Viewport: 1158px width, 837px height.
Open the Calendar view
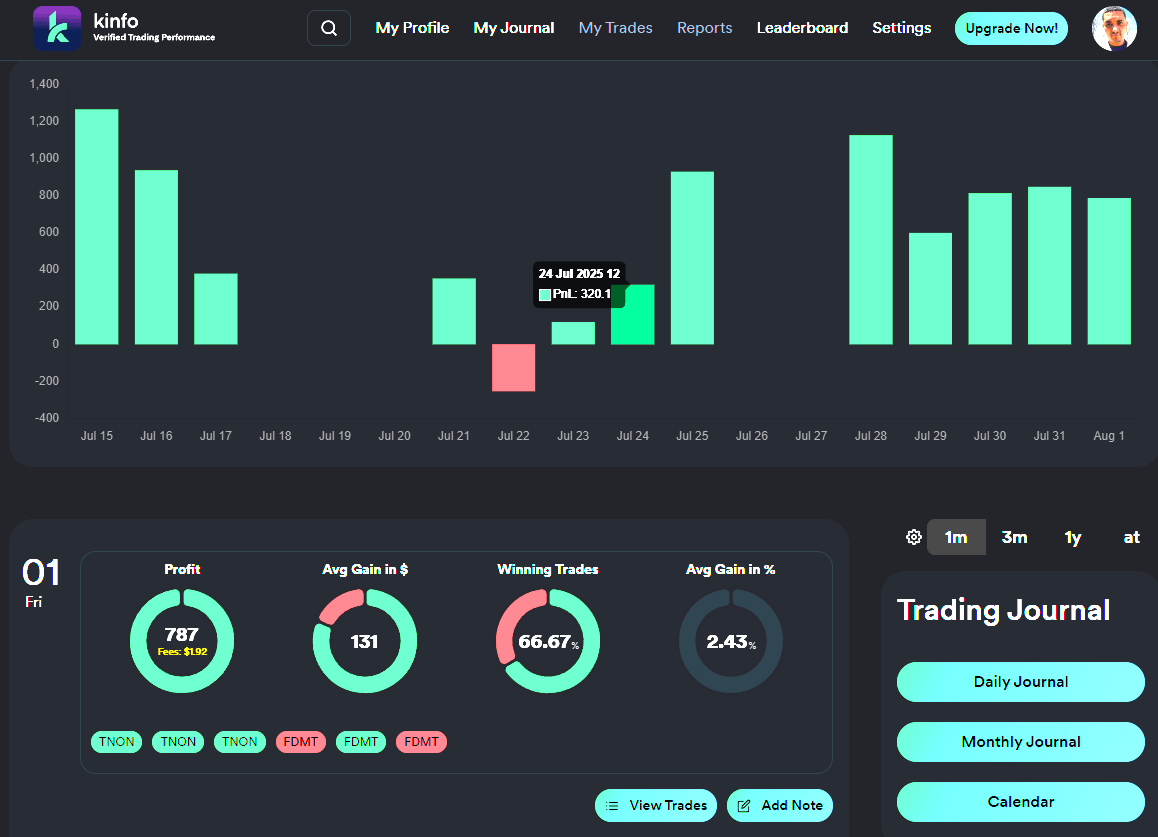click(1021, 802)
